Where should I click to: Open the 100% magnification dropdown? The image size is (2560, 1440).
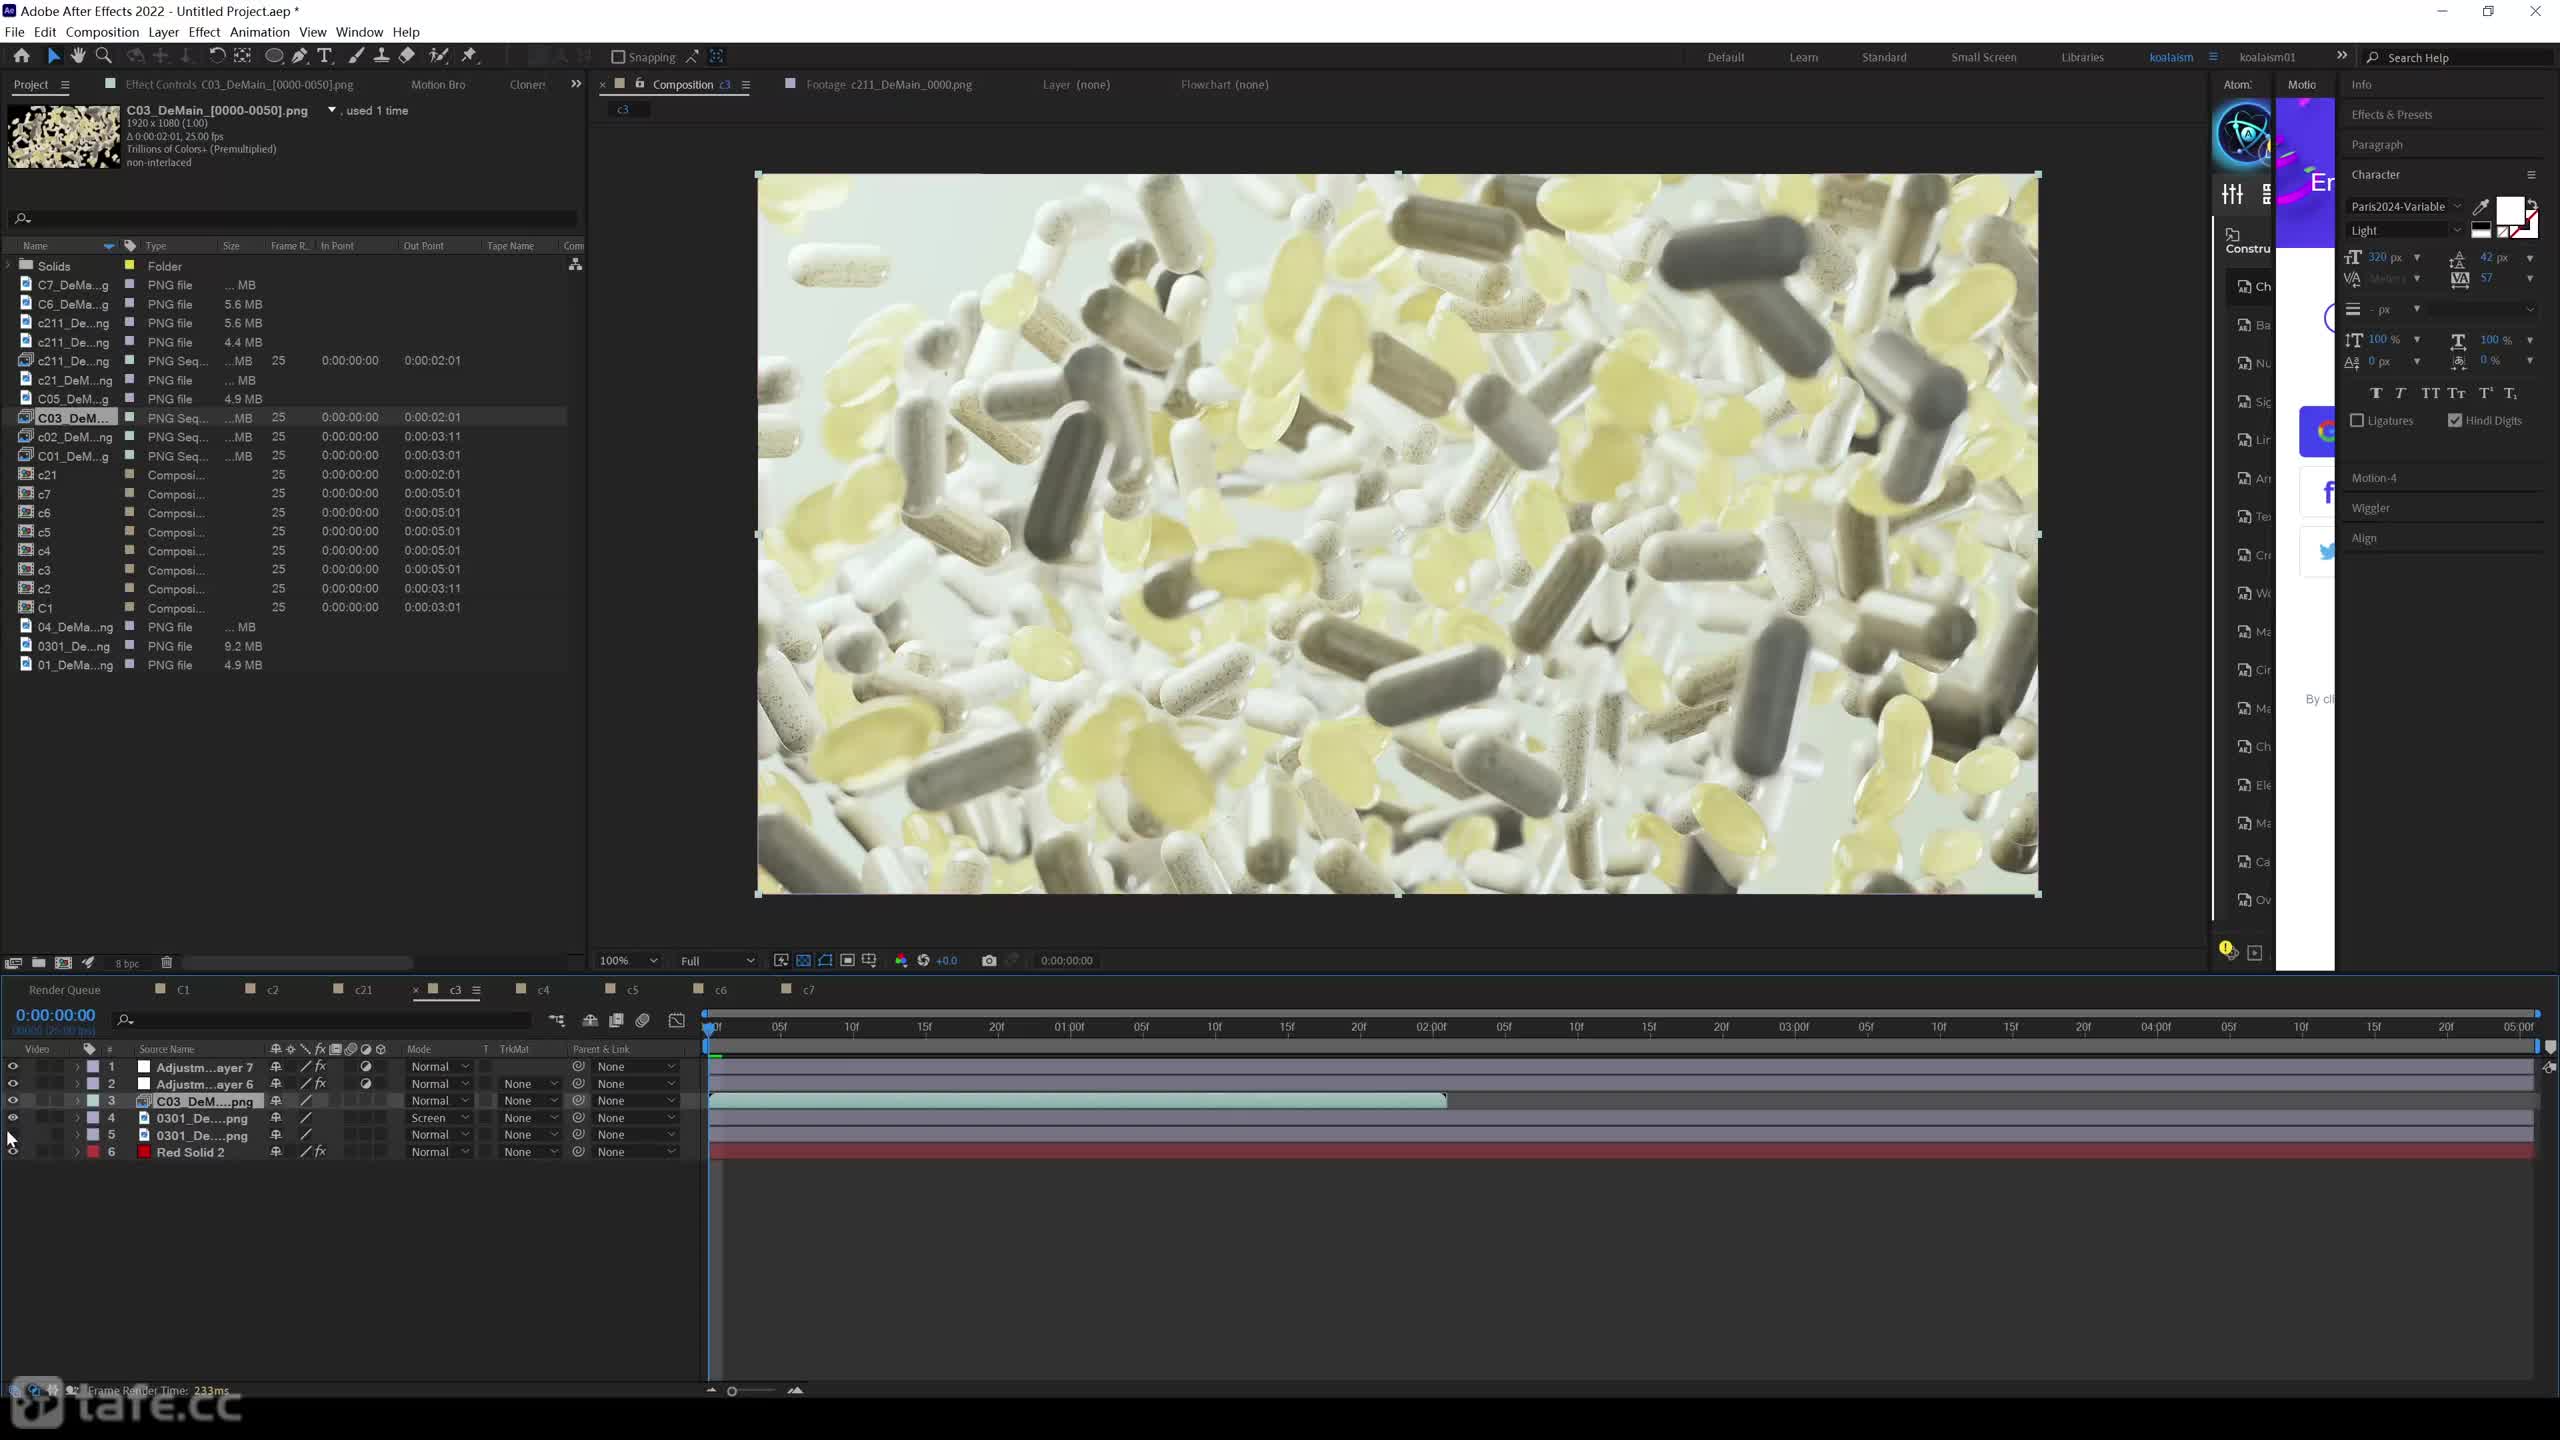click(628, 960)
